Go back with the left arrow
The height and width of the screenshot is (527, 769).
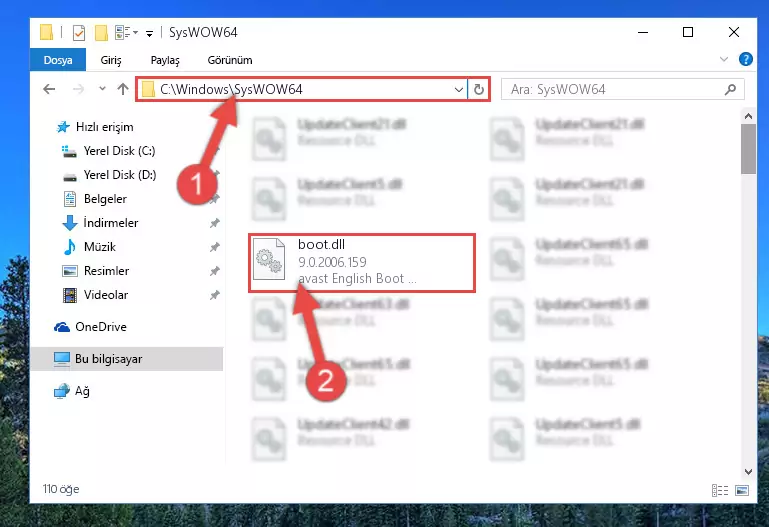49,89
